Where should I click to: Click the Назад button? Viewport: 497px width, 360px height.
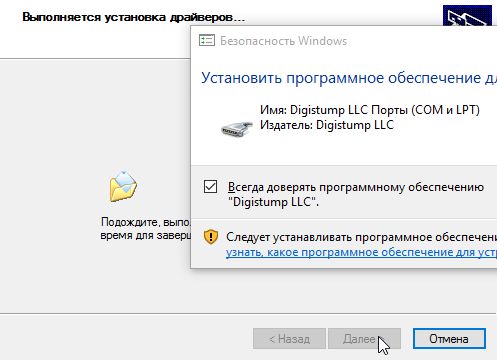[289, 339]
